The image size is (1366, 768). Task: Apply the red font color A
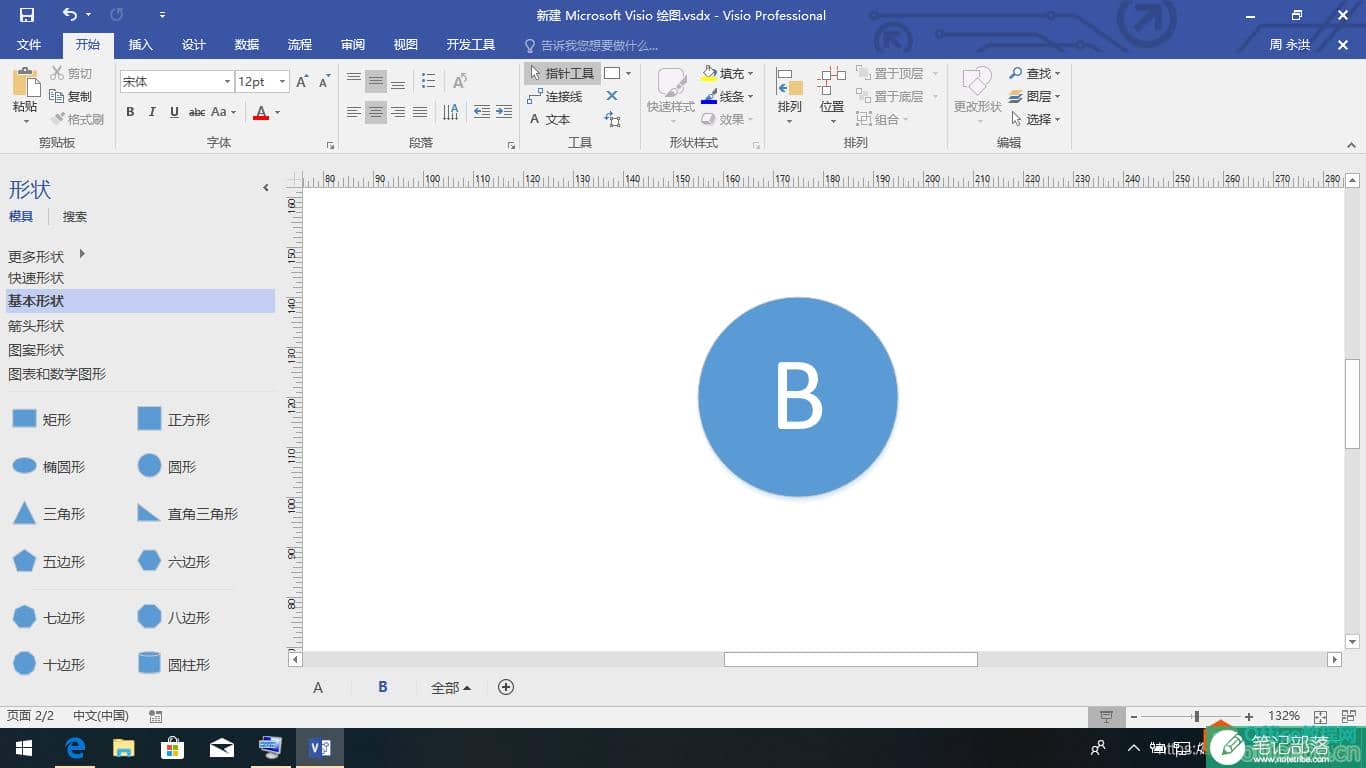pos(261,112)
